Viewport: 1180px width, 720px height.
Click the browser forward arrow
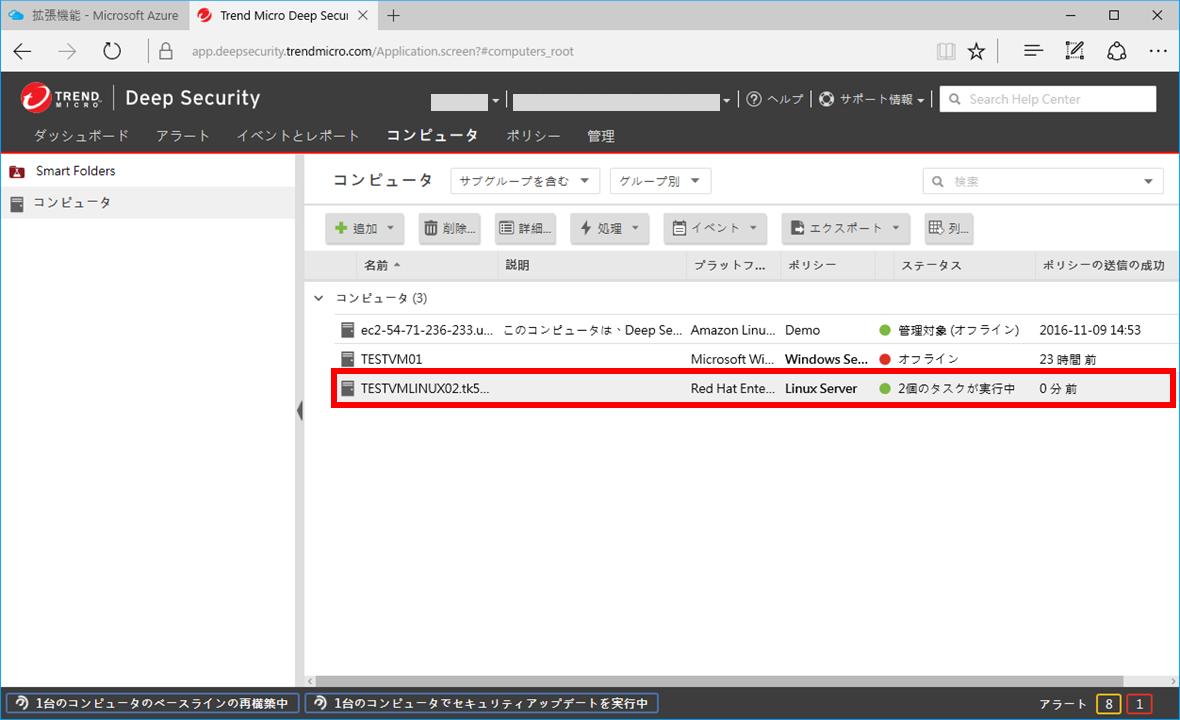click(x=67, y=51)
